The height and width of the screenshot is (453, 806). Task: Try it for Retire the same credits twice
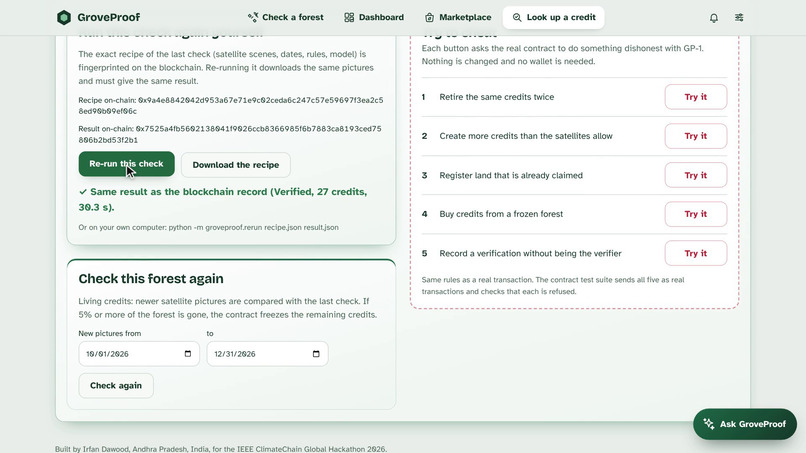[695, 97]
